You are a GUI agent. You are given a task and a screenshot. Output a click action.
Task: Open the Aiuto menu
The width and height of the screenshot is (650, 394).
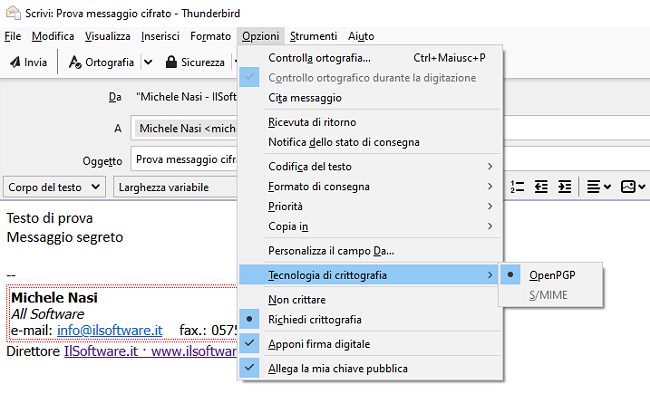click(x=361, y=36)
